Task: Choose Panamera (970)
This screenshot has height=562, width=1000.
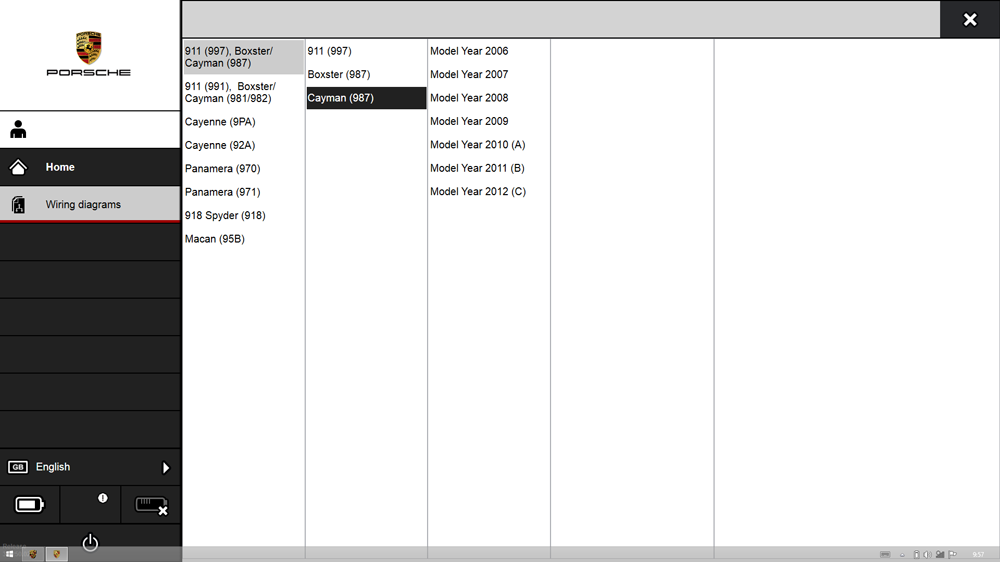Action: [x=244, y=168]
